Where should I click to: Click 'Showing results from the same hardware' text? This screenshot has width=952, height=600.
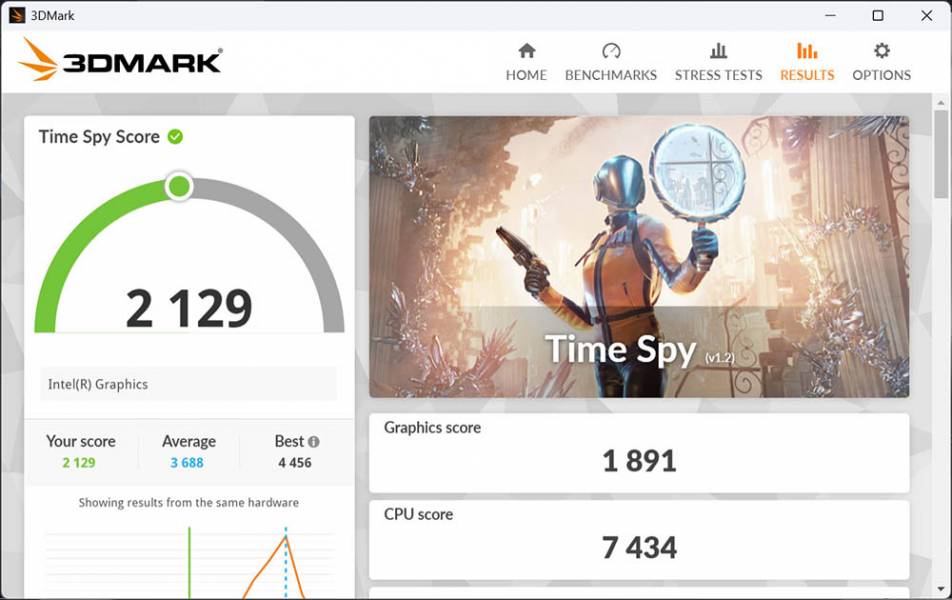pyautogui.click(x=189, y=502)
